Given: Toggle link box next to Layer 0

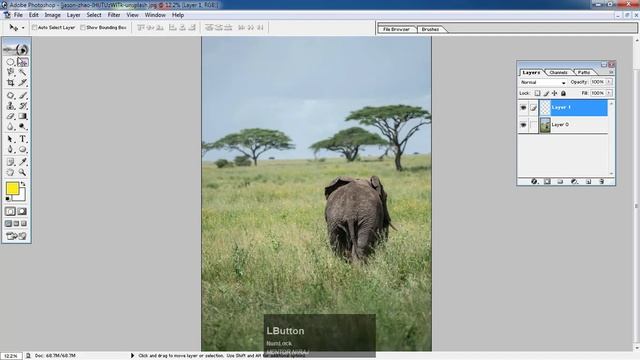Looking at the screenshot, I should coord(533,125).
